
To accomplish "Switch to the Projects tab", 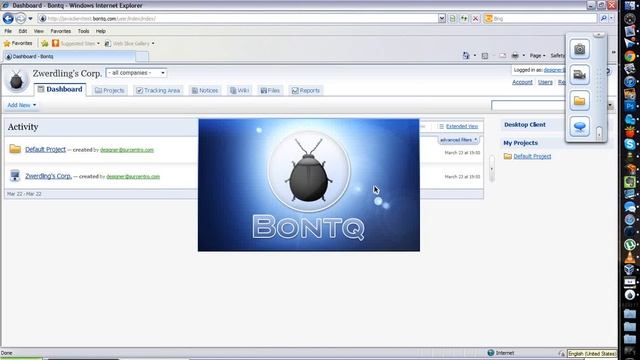I will (x=109, y=91).
